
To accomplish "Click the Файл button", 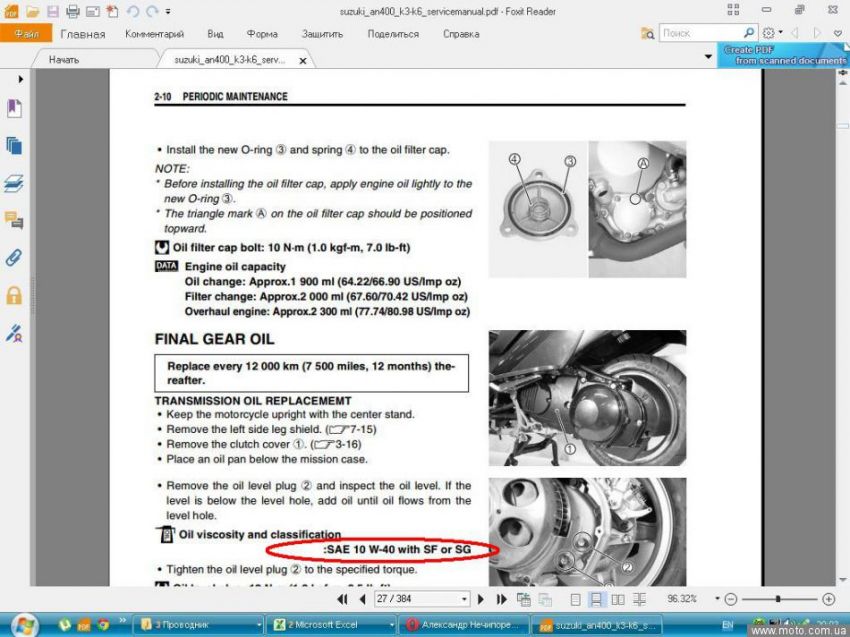I will (26, 34).
